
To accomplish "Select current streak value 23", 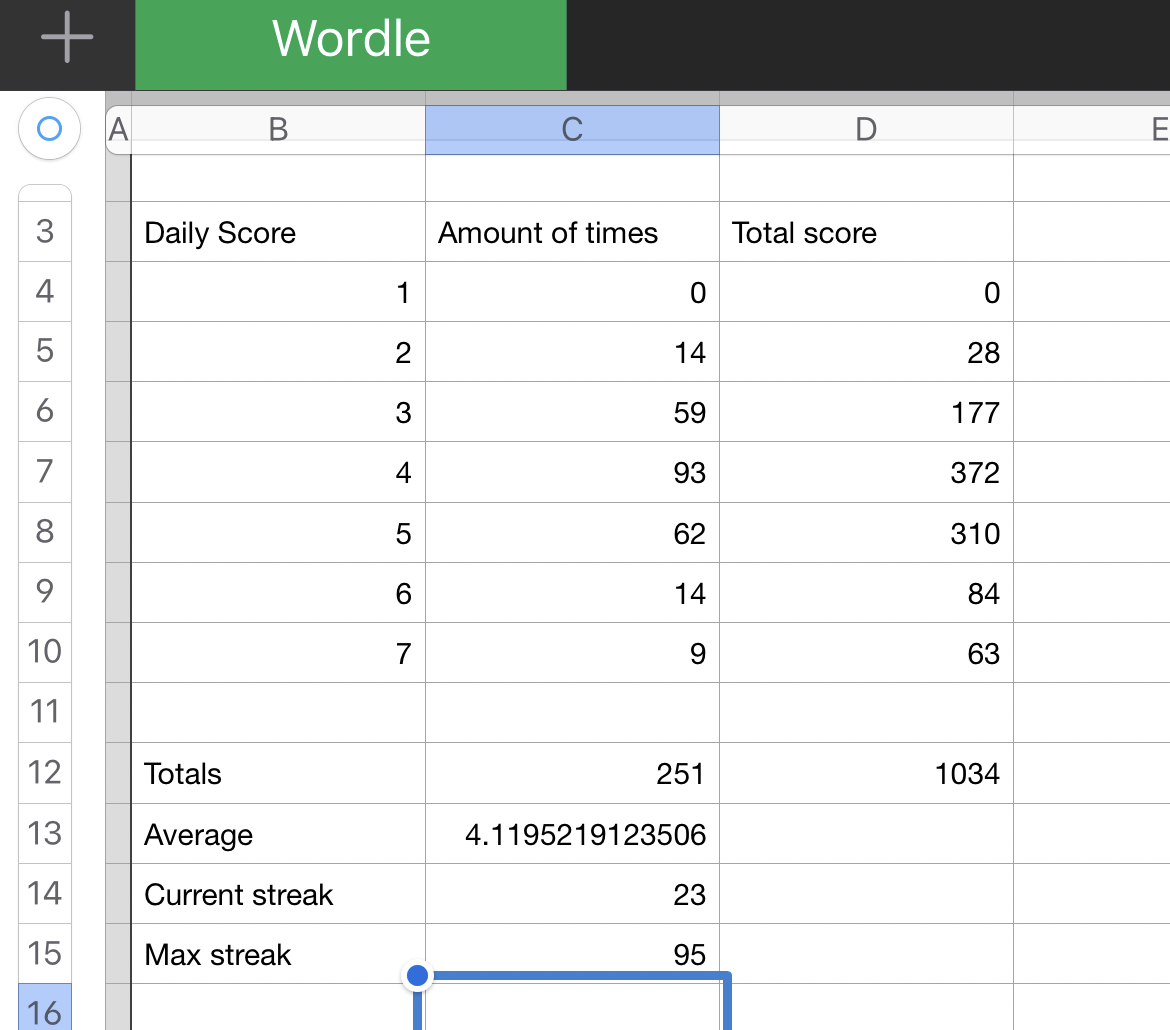I will tap(572, 894).
